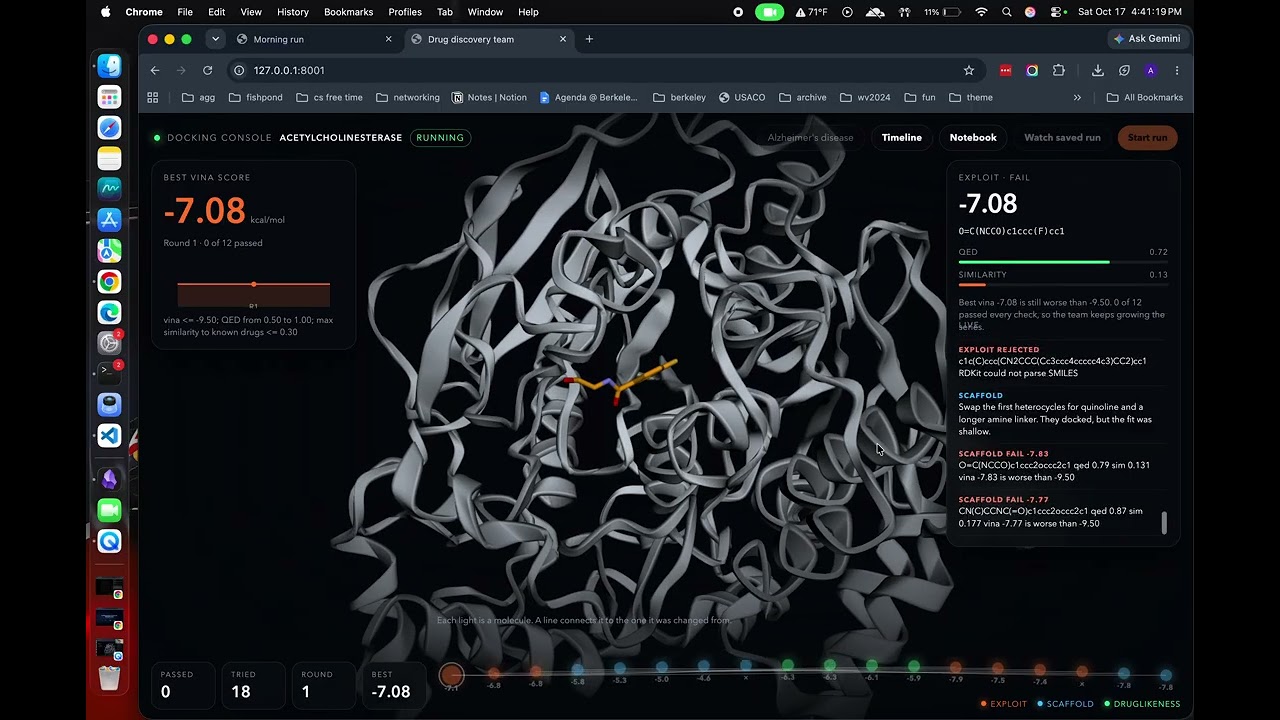Open the Profiles menu in menu bar
This screenshot has height=720, width=1280.
point(404,12)
